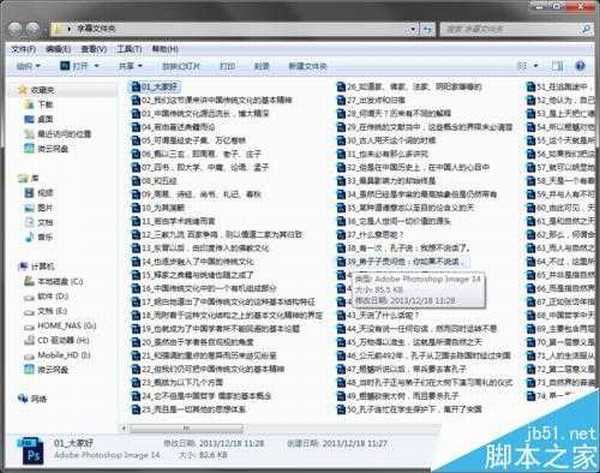Click 修改日期 value in the details pane
600x473 pixels.
(x=232, y=444)
